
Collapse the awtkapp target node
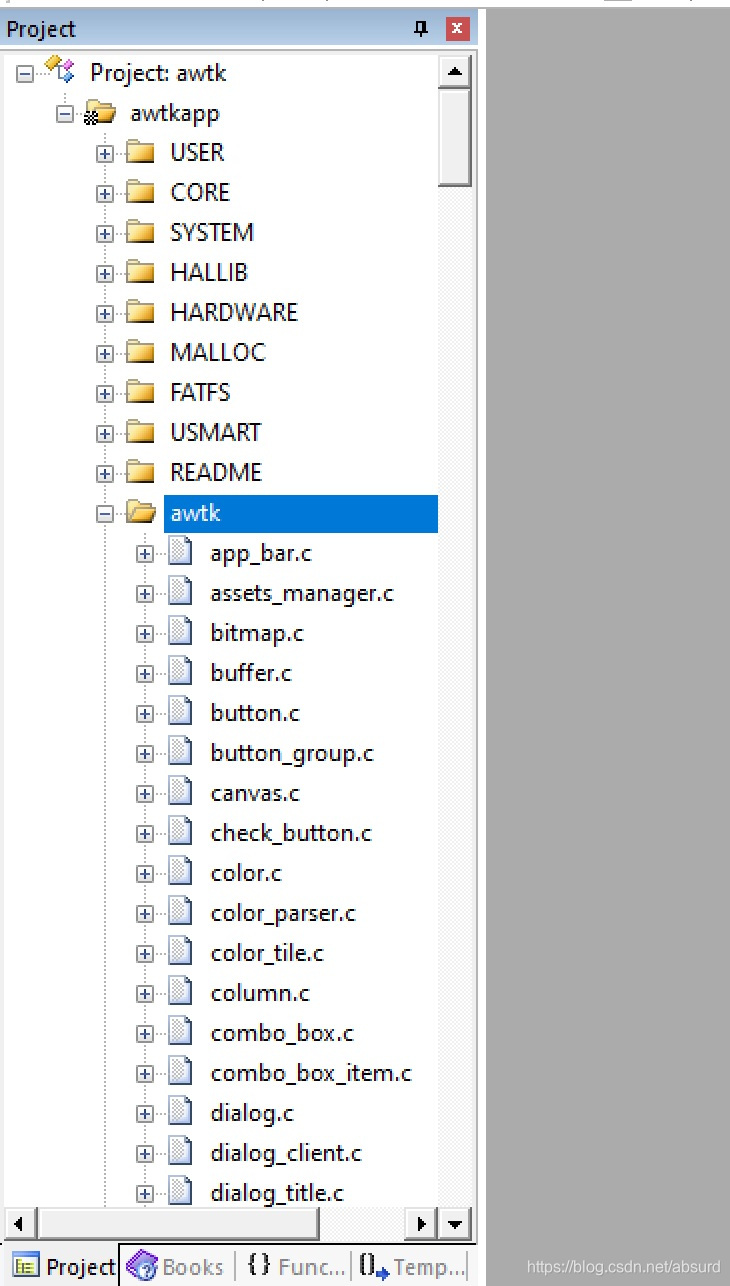coord(65,113)
